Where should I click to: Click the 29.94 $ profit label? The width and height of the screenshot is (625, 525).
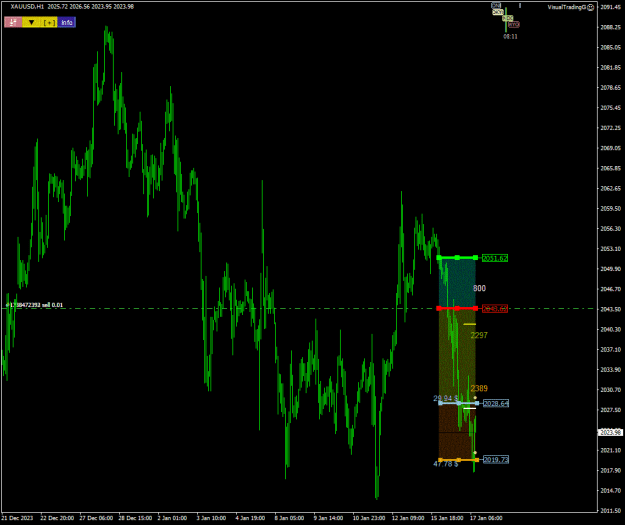click(445, 398)
